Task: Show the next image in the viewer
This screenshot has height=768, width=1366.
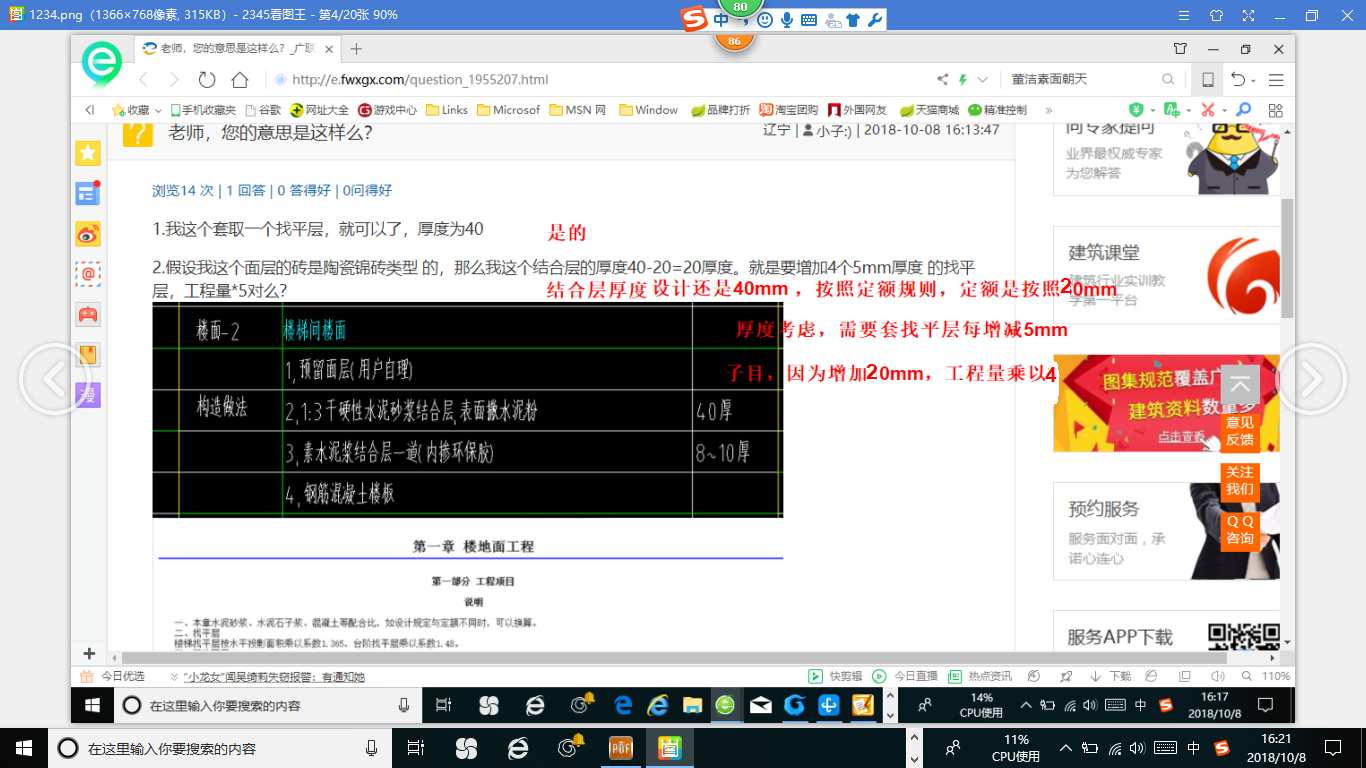Action: [1312, 380]
